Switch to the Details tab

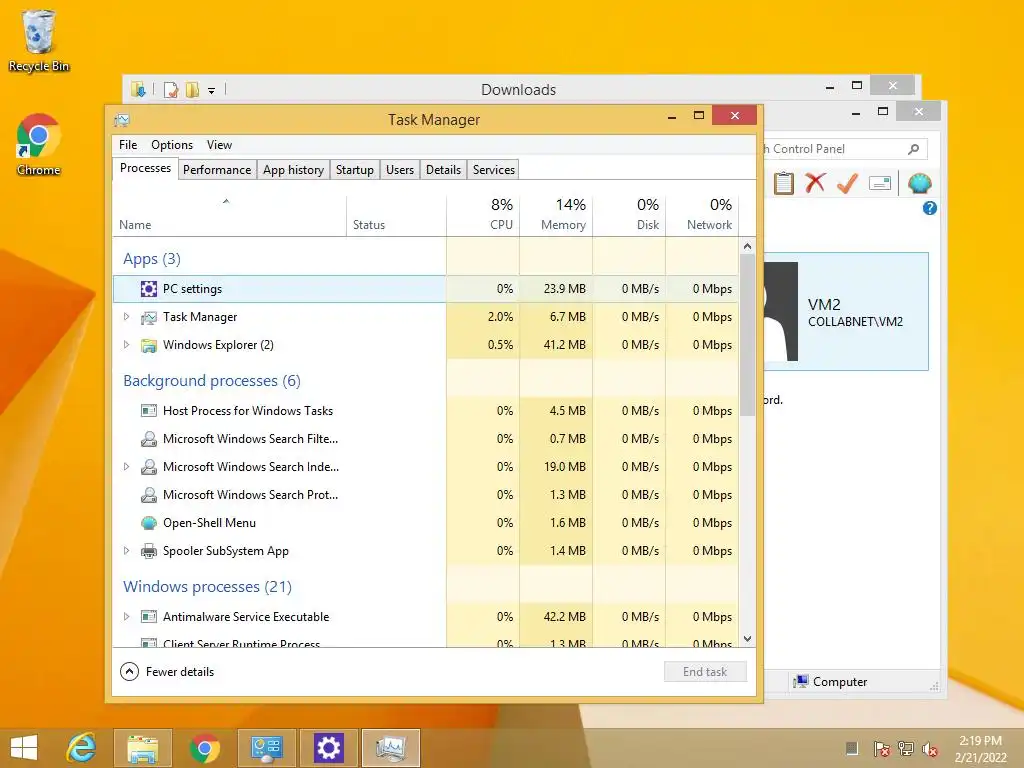[443, 170]
